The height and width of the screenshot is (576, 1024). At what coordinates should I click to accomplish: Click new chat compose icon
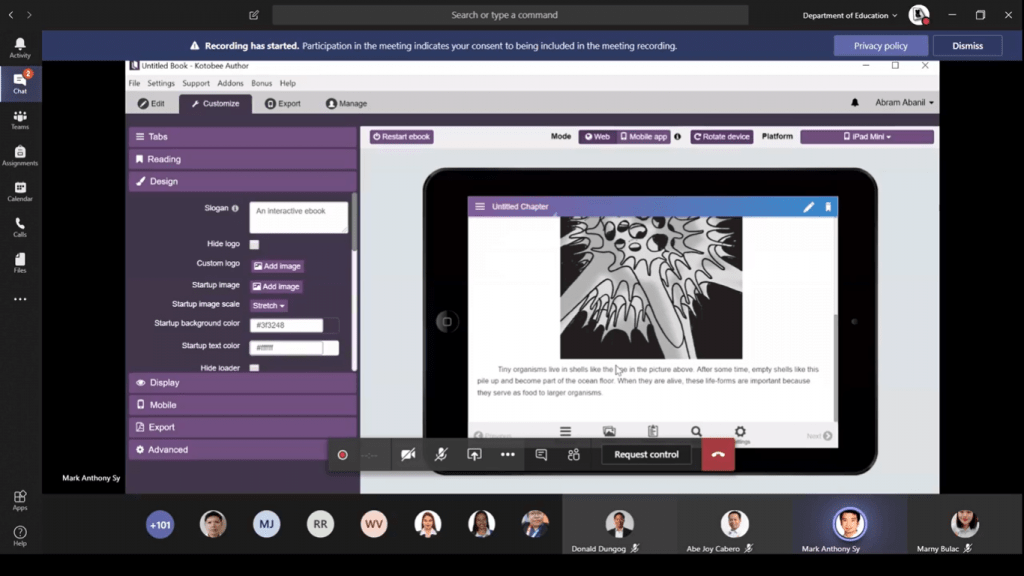254,15
